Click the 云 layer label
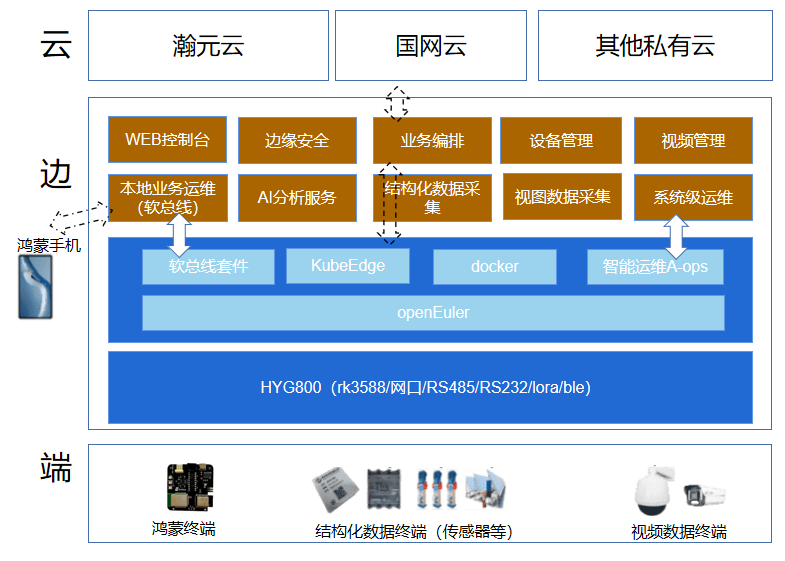Image resolution: width=785 pixels, height=561 pixels. tap(56, 45)
